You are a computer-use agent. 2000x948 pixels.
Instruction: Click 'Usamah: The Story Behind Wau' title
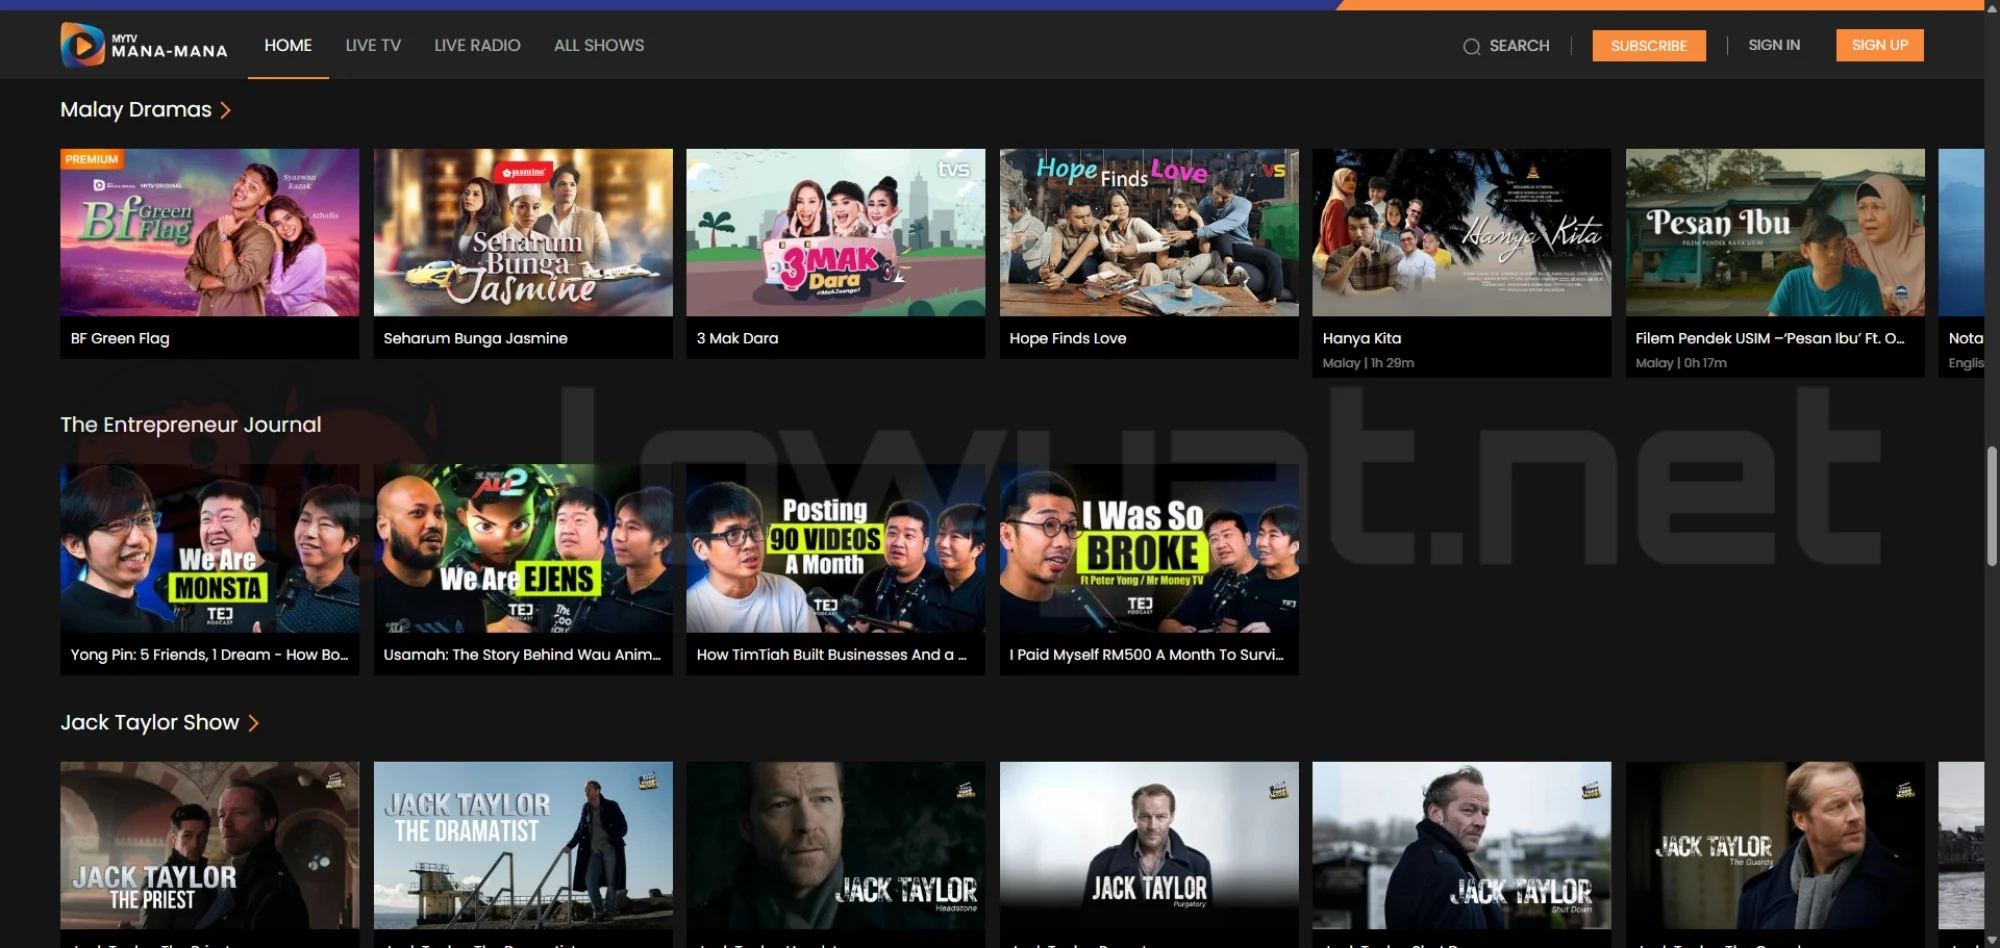[x=522, y=655]
